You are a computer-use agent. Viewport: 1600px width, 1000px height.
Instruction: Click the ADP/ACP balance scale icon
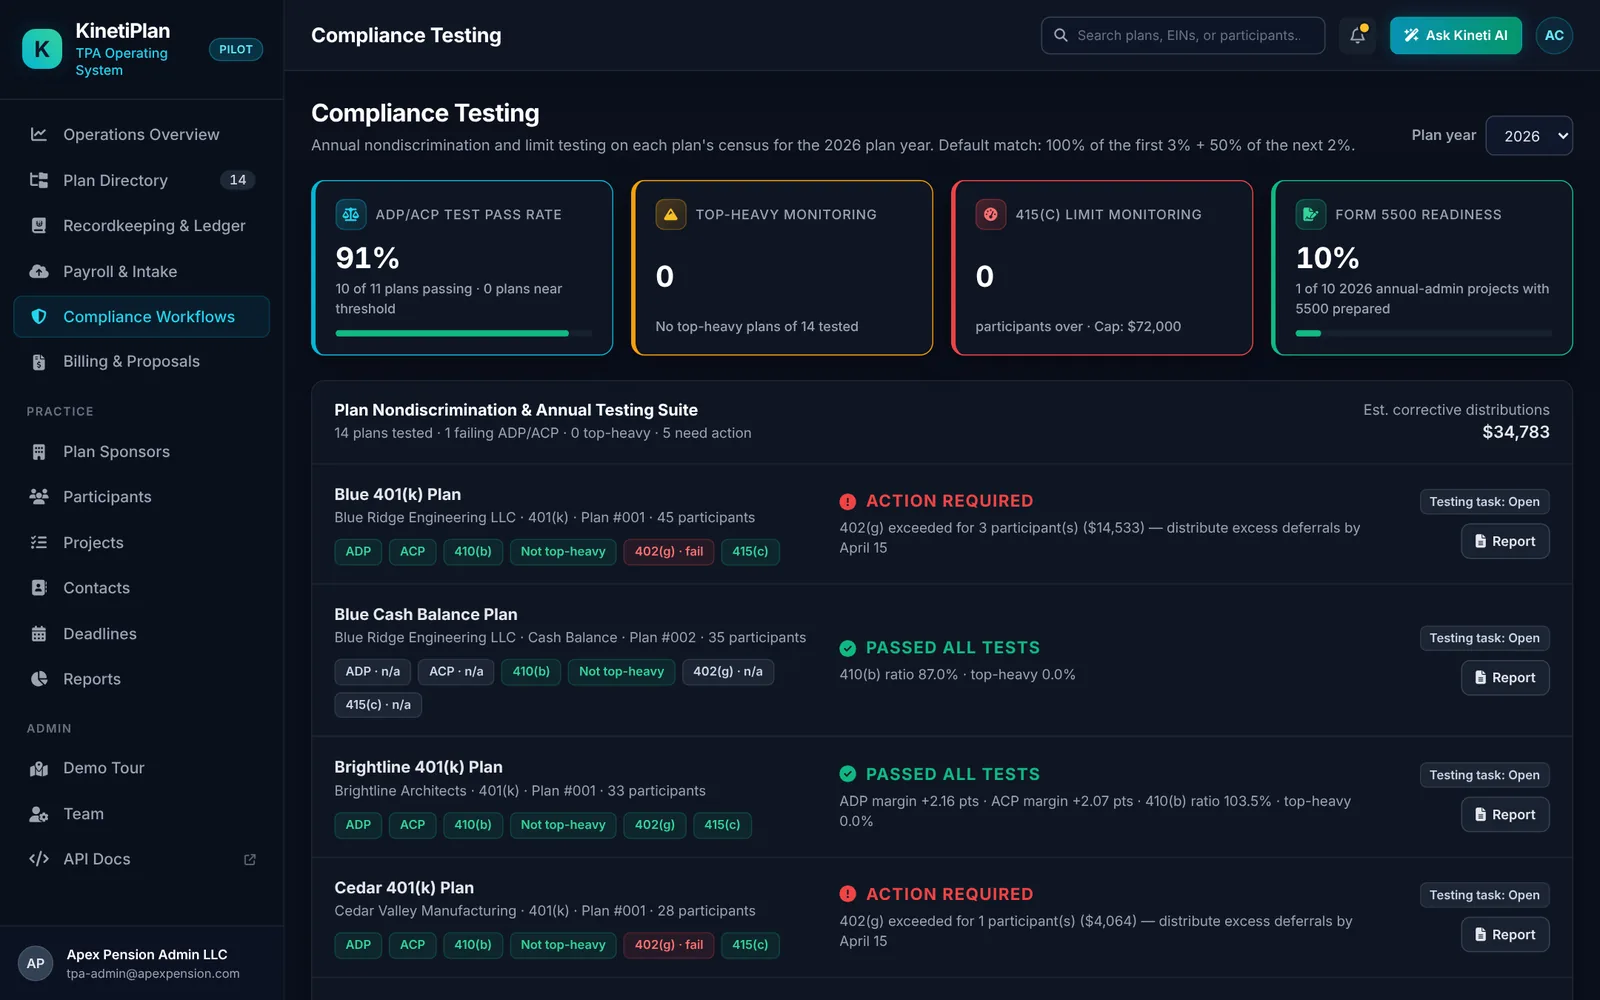coord(351,214)
